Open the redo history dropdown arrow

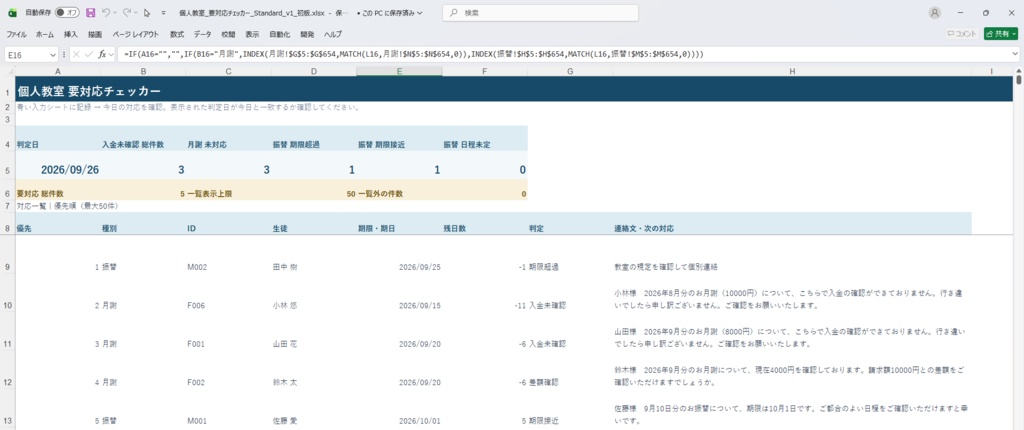(136, 12)
